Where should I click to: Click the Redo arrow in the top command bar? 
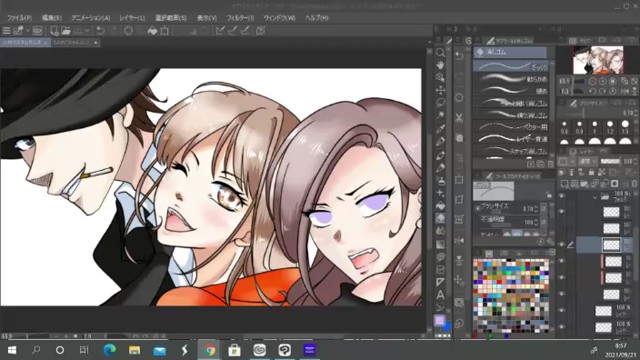[x=114, y=31]
